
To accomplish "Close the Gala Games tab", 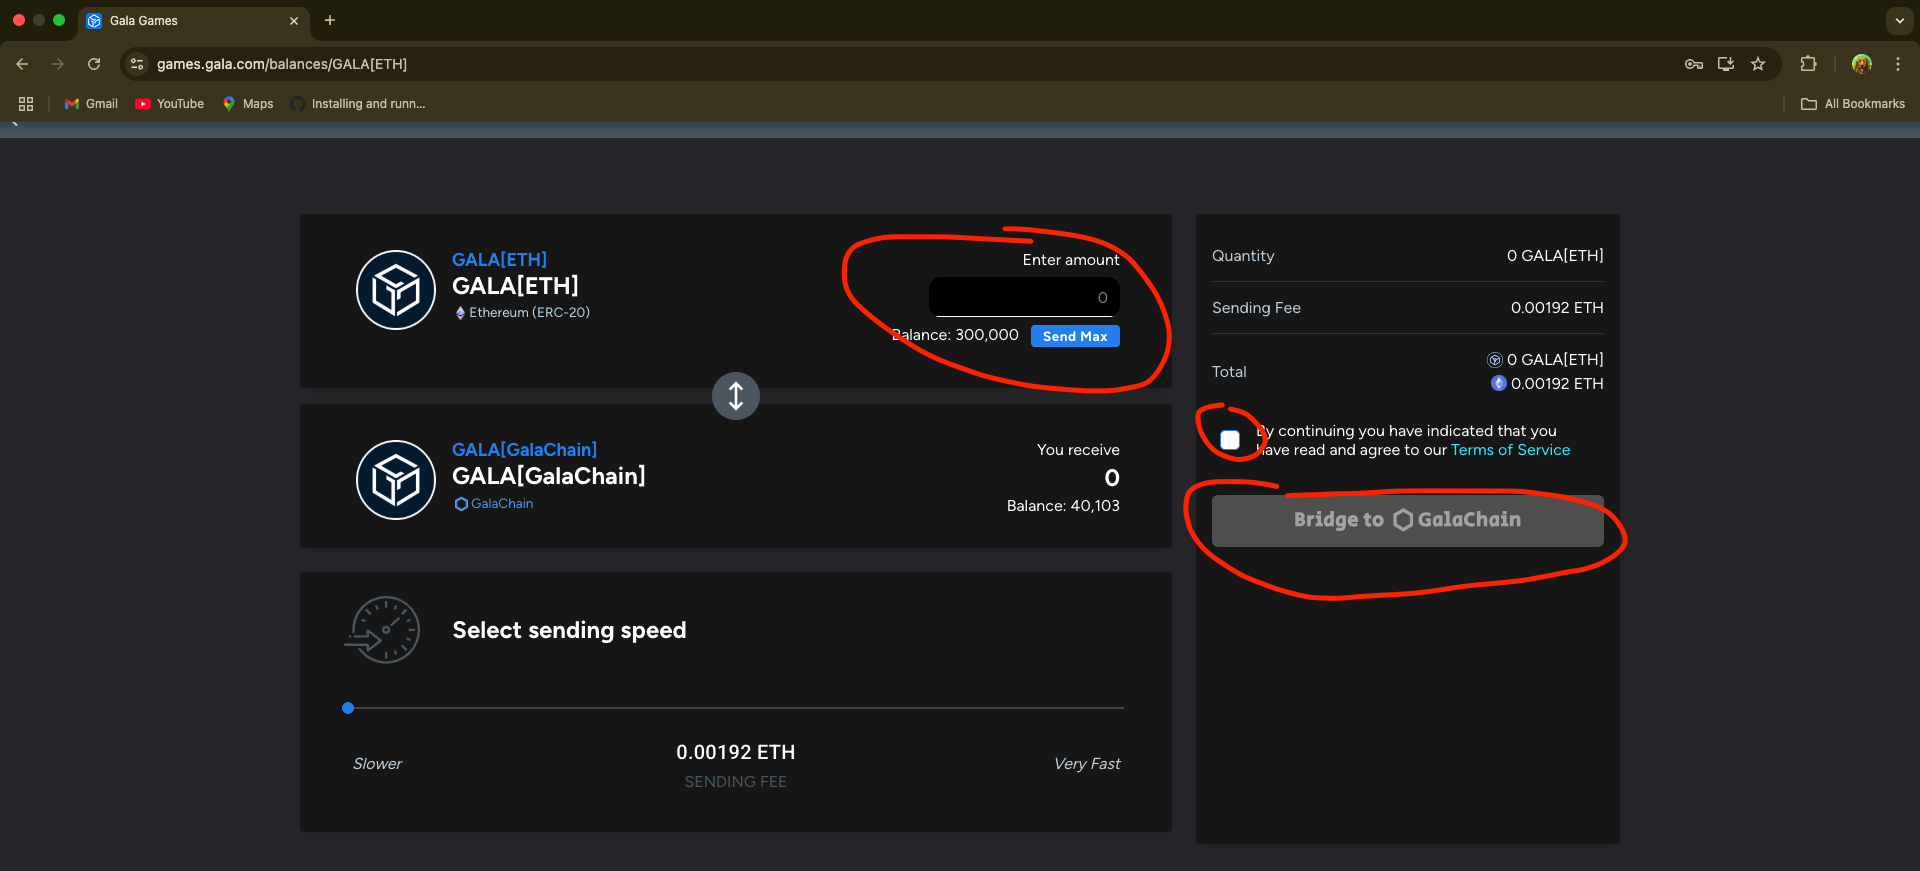I will (294, 21).
